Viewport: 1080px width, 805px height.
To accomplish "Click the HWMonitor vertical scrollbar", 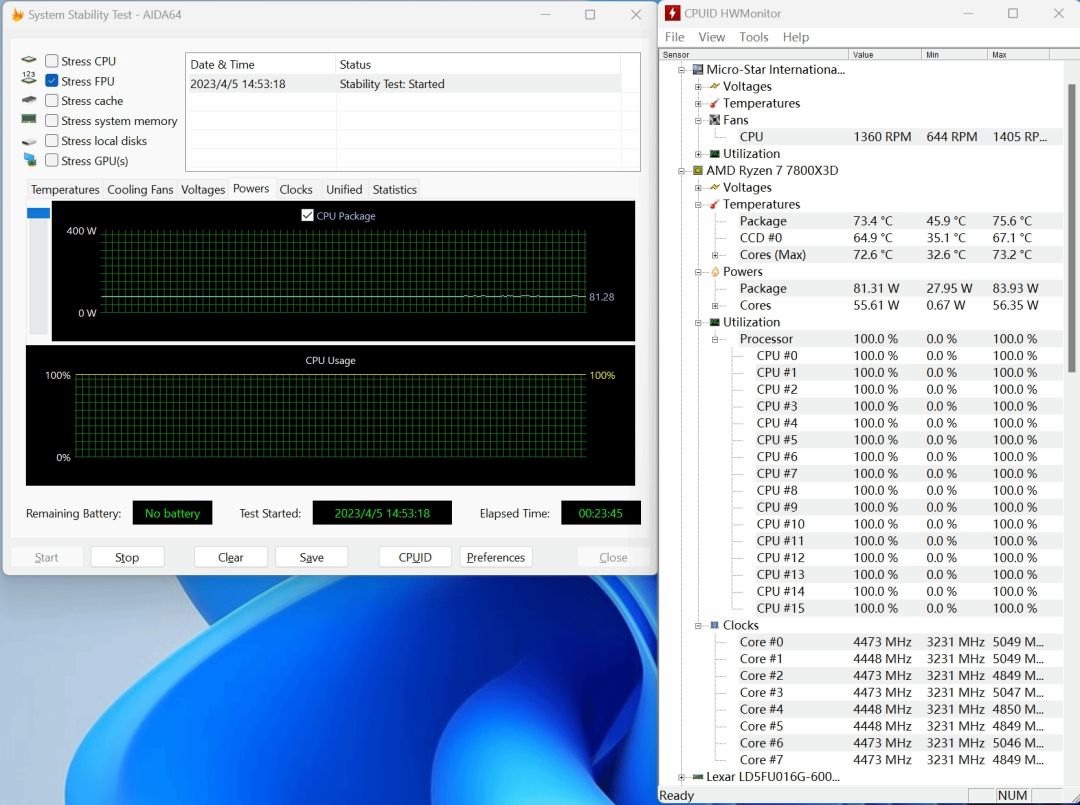I will tap(1073, 300).
